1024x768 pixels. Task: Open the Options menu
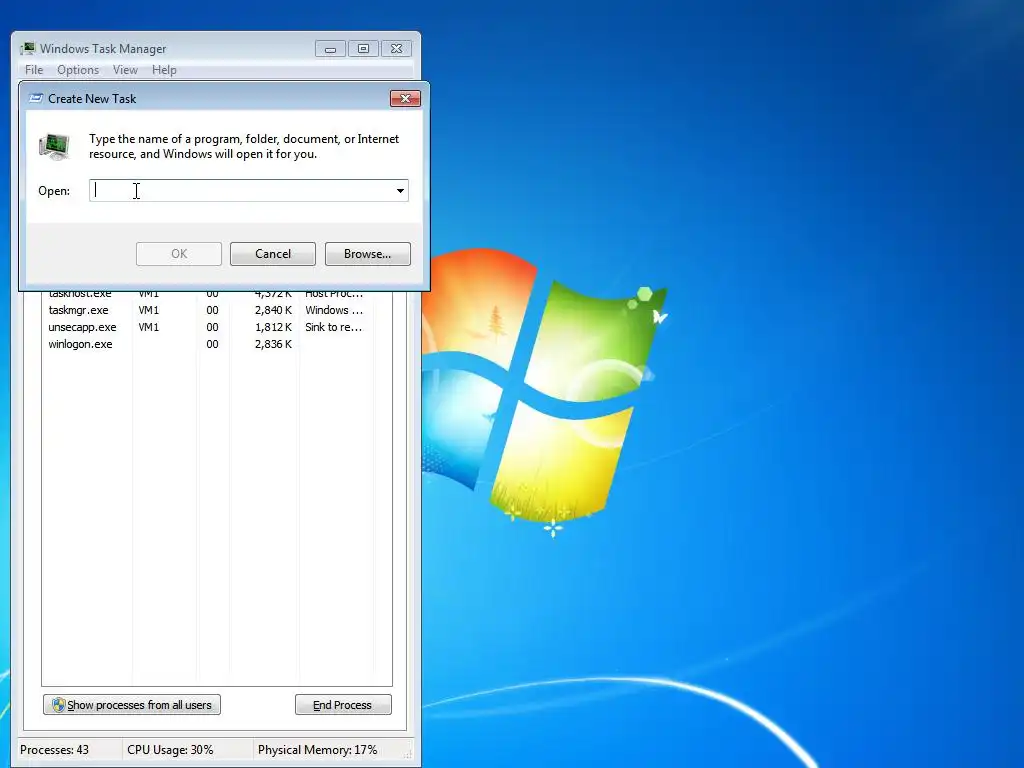[78, 70]
